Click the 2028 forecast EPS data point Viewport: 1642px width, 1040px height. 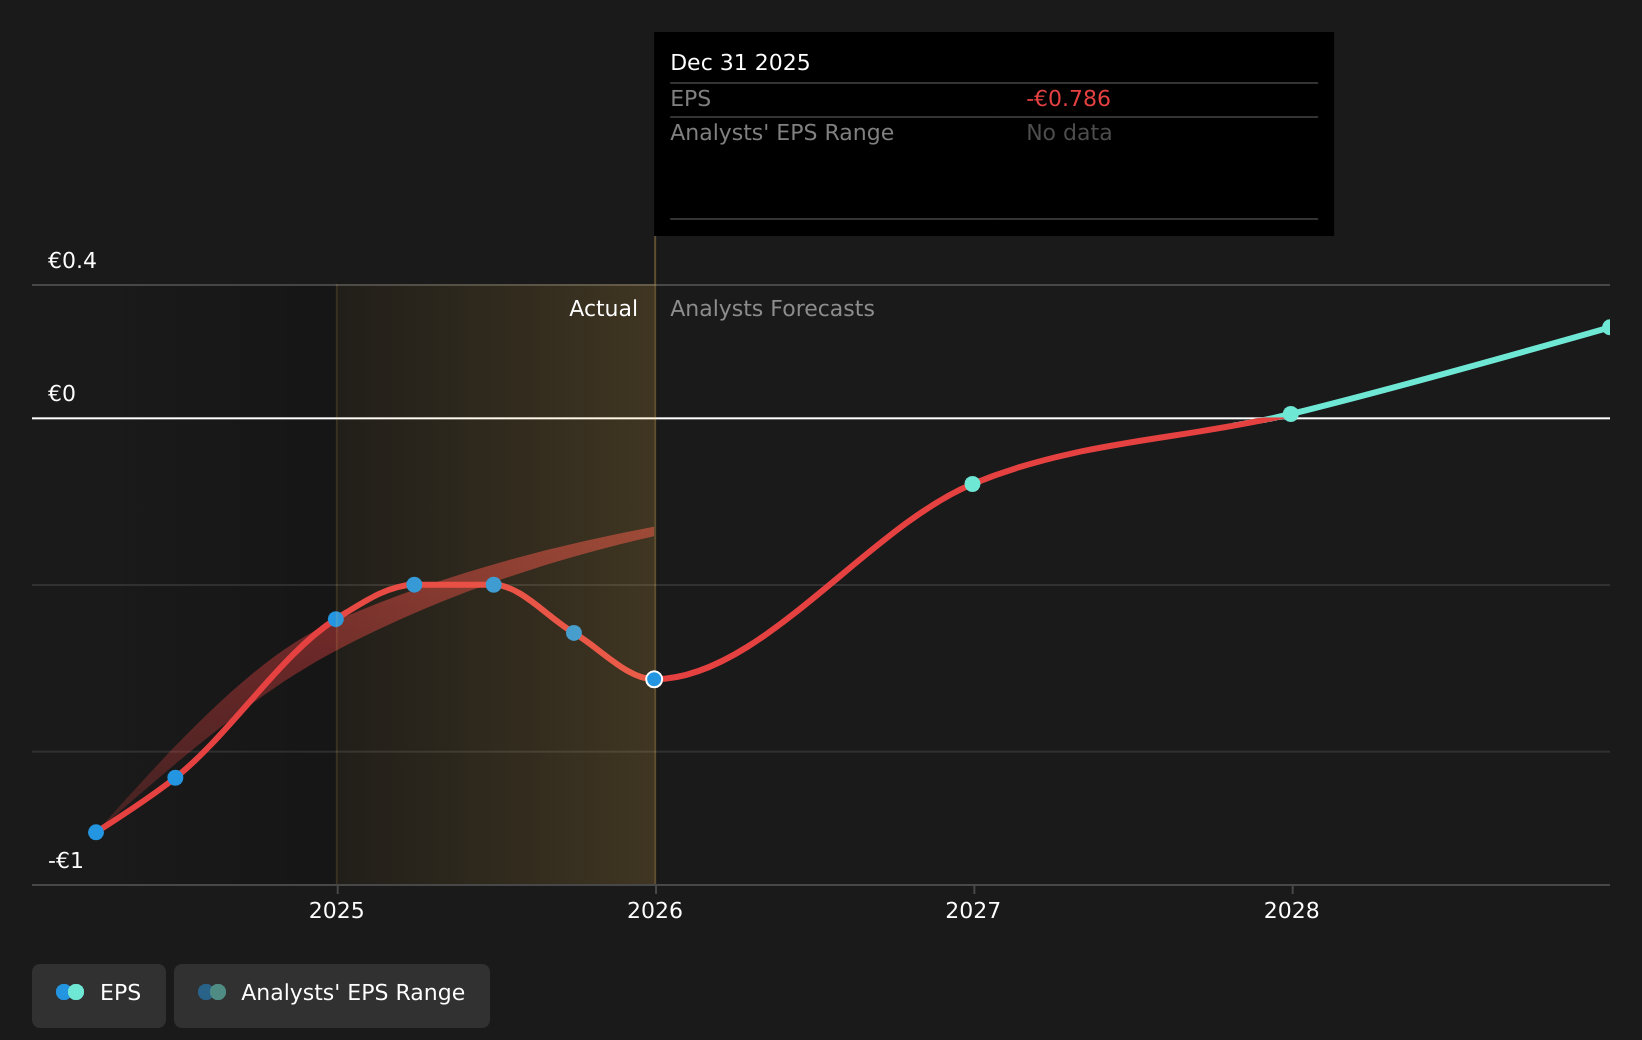pyautogui.click(x=1291, y=414)
